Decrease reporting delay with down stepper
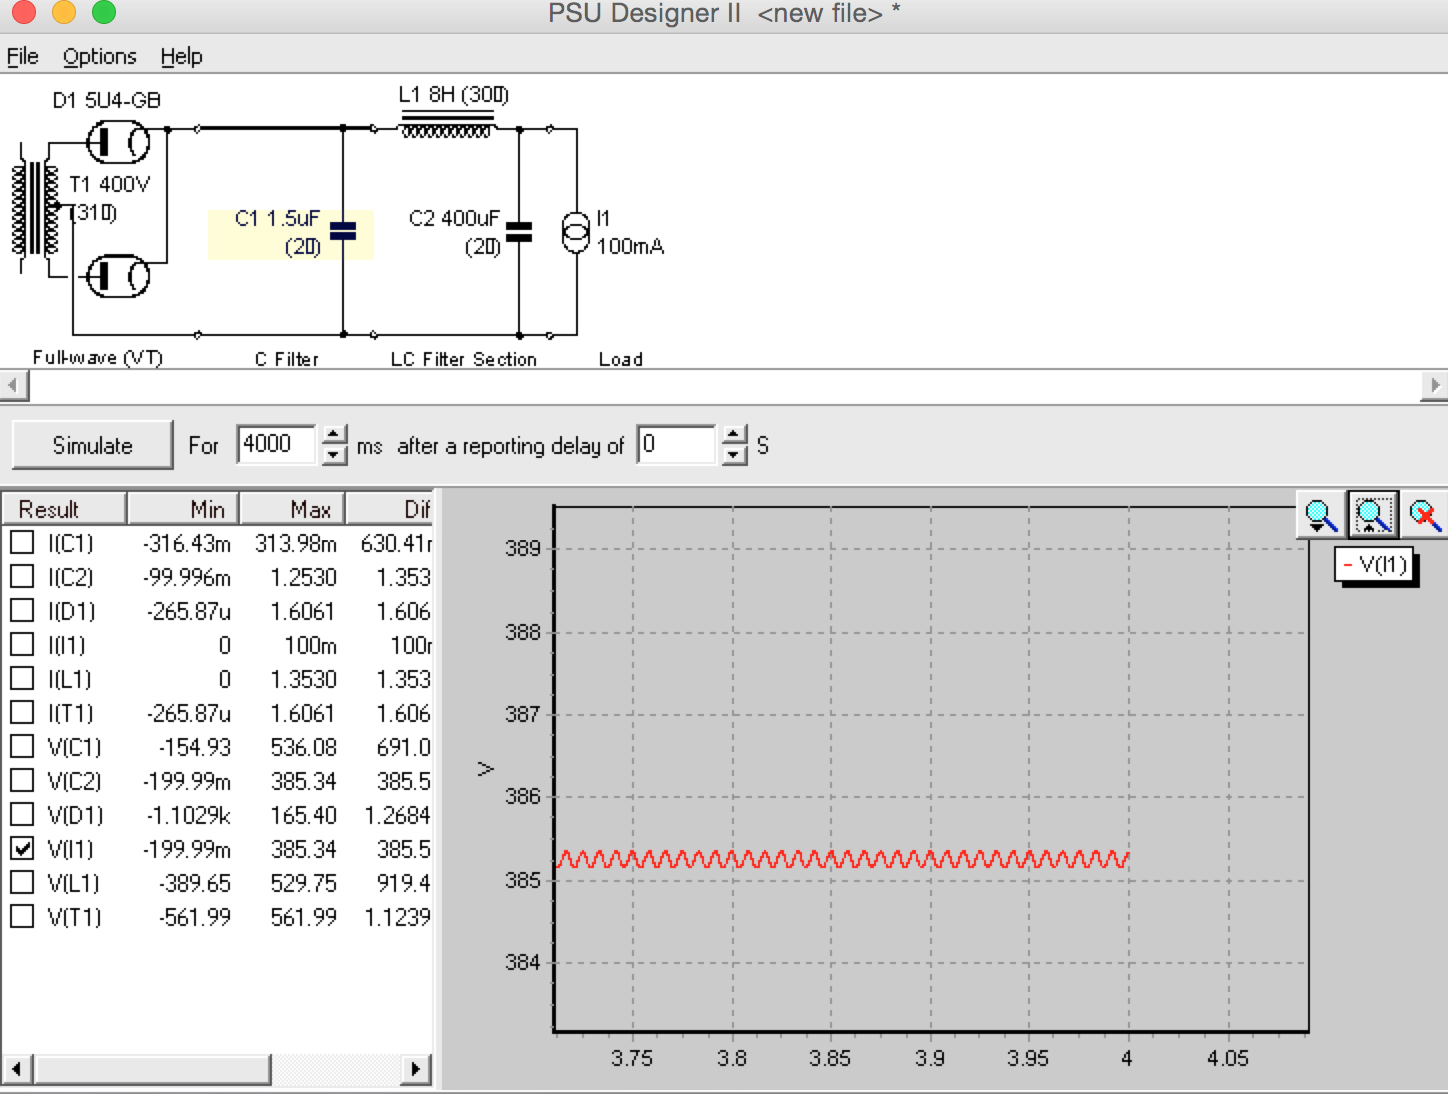Screen dimensions: 1448x1094 [734, 455]
